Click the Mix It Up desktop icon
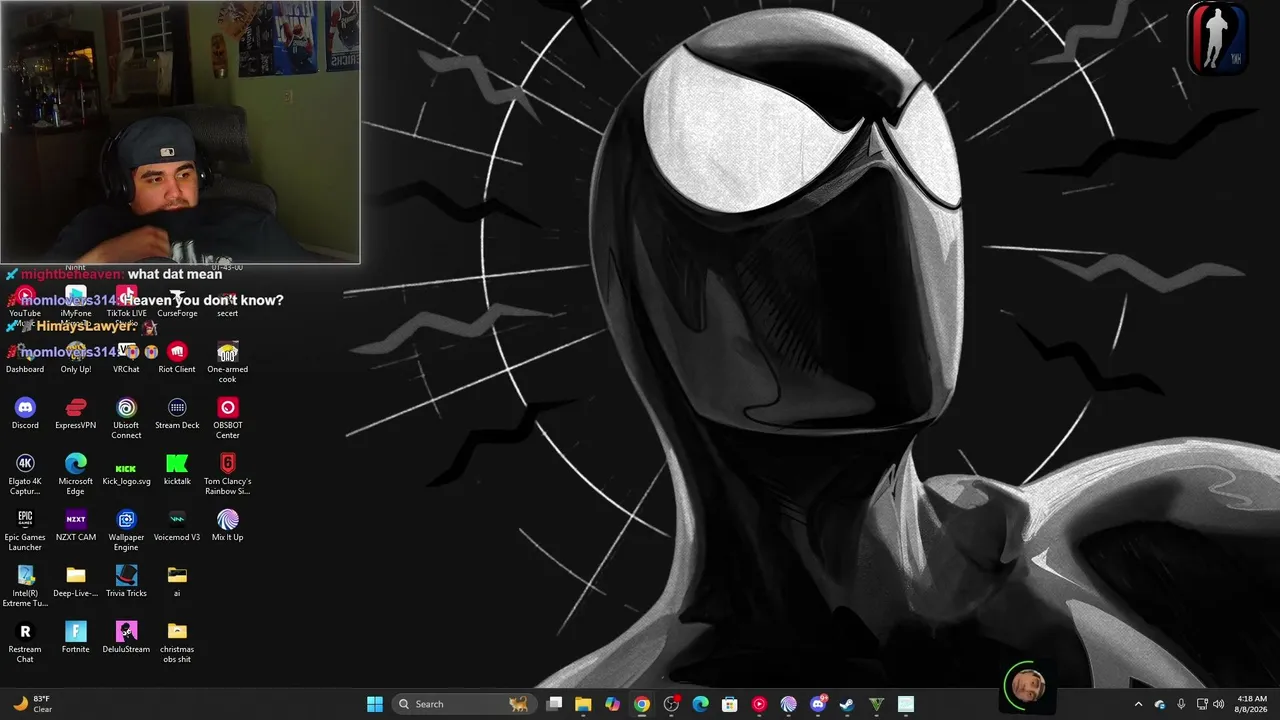This screenshot has height=720, width=1280. click(228, 525)
